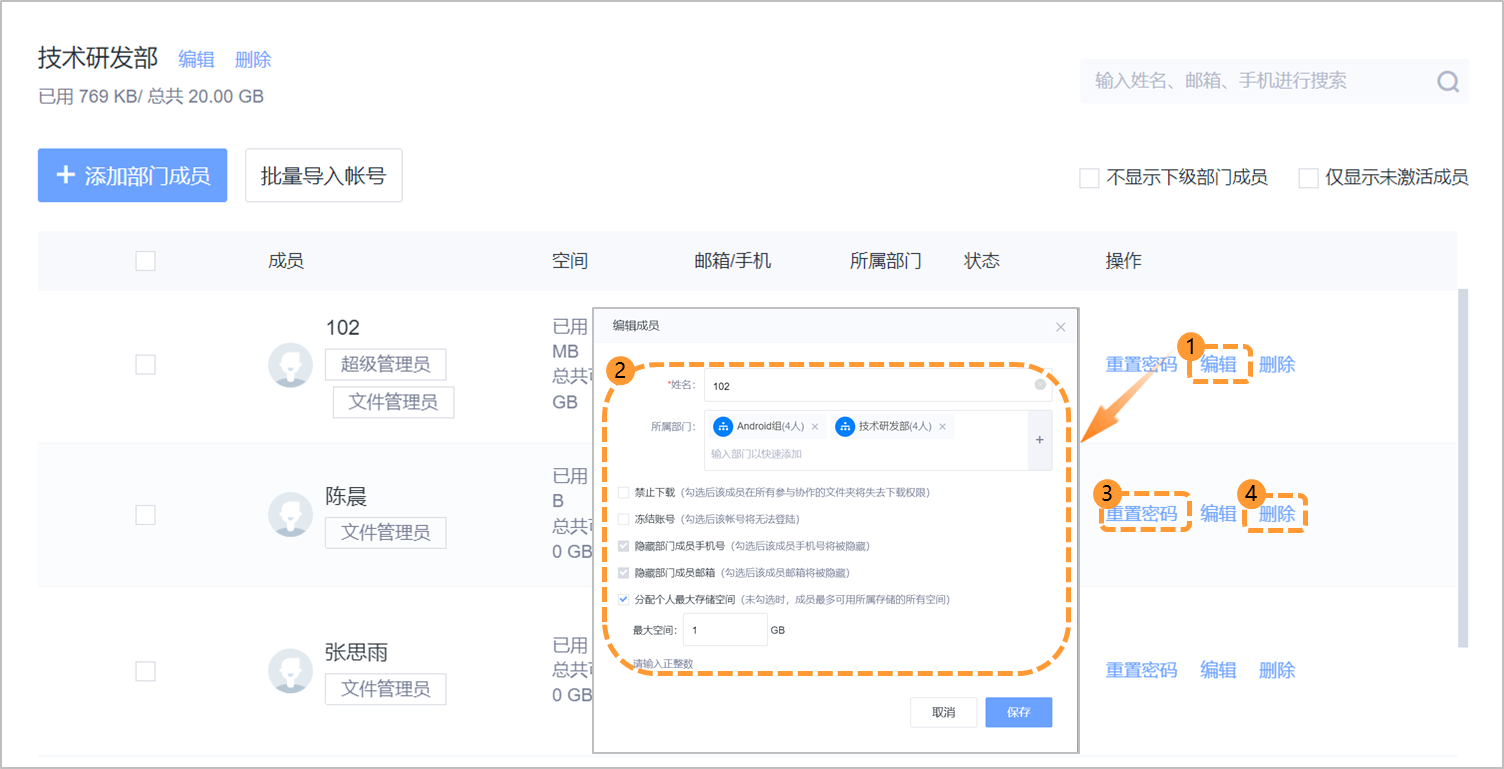Viewport: 1504px width, 769px height.
Task: Click 文件管理员 tag of 陈晨
Action: point(385,533)
